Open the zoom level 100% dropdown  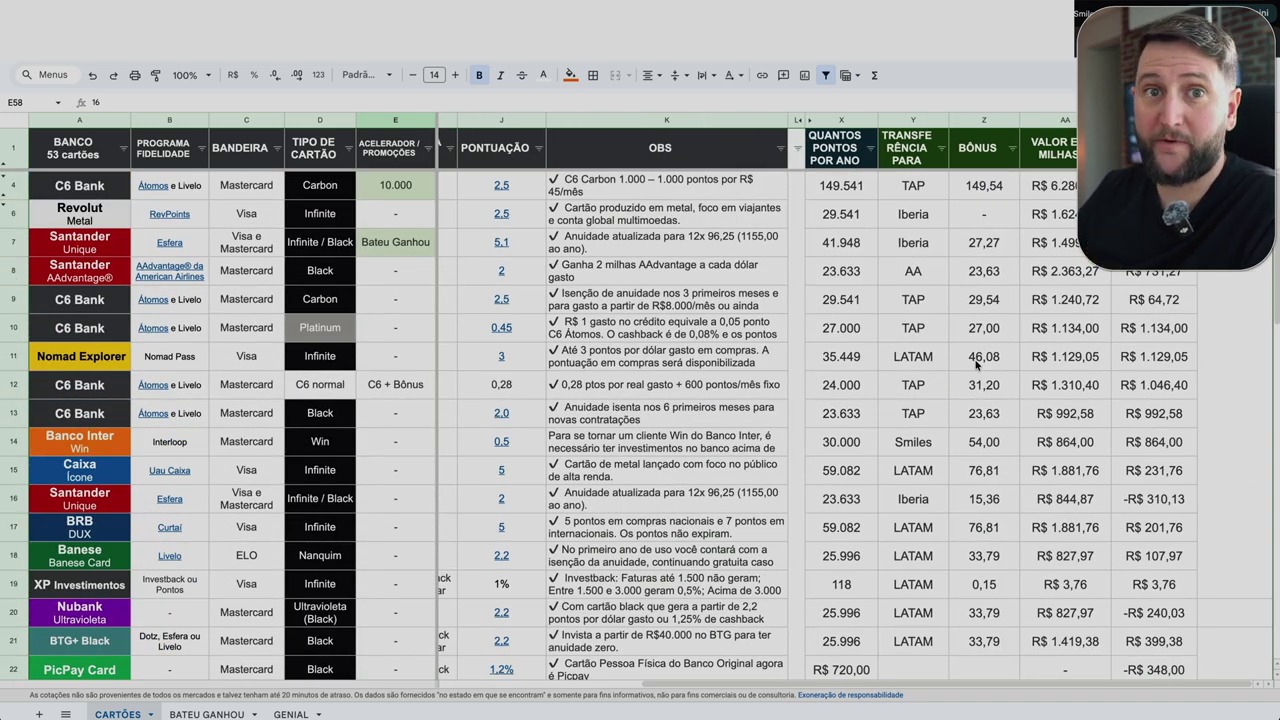tap(192, 75)
